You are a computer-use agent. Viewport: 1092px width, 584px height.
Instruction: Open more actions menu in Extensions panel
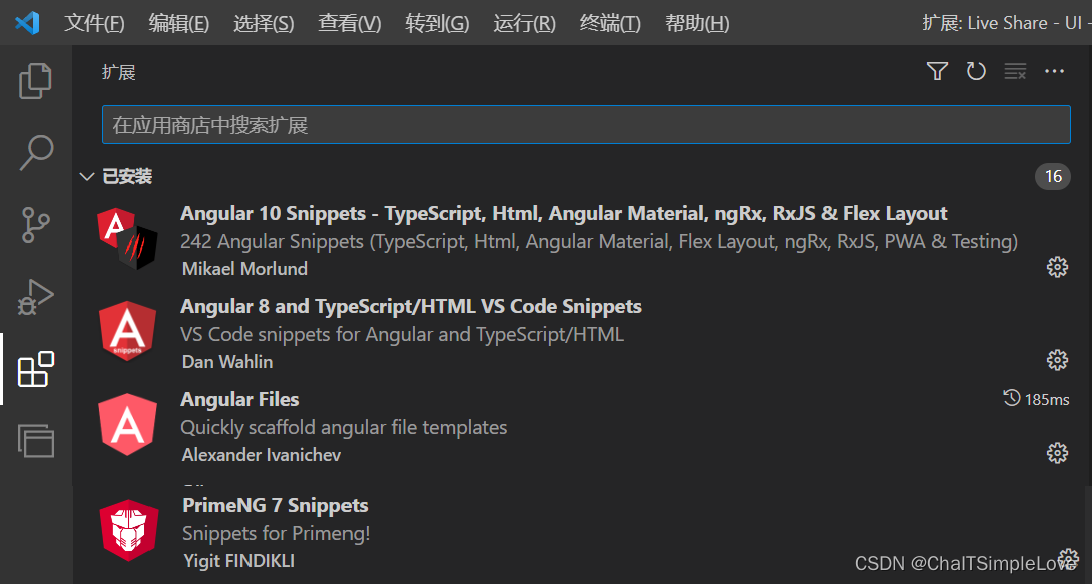pyautogui.click(x=1054, y=71)
